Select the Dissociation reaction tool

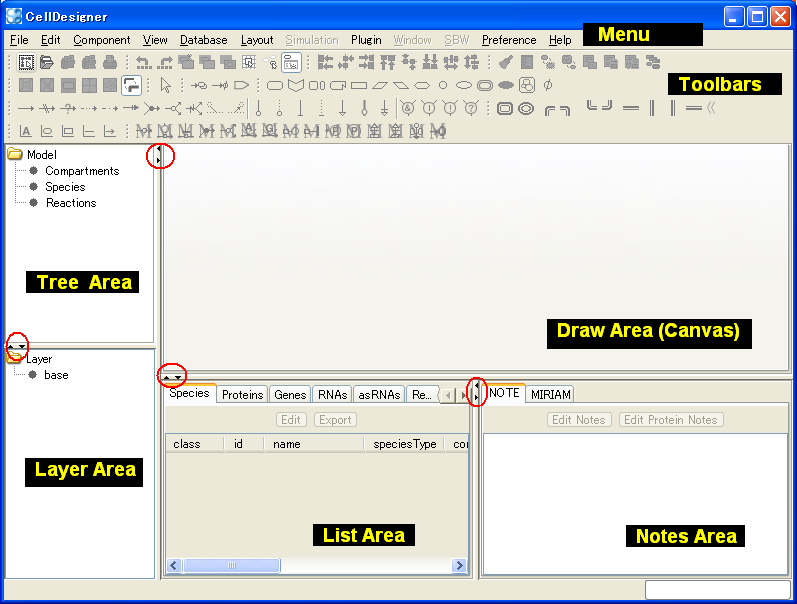click(173, 108)
